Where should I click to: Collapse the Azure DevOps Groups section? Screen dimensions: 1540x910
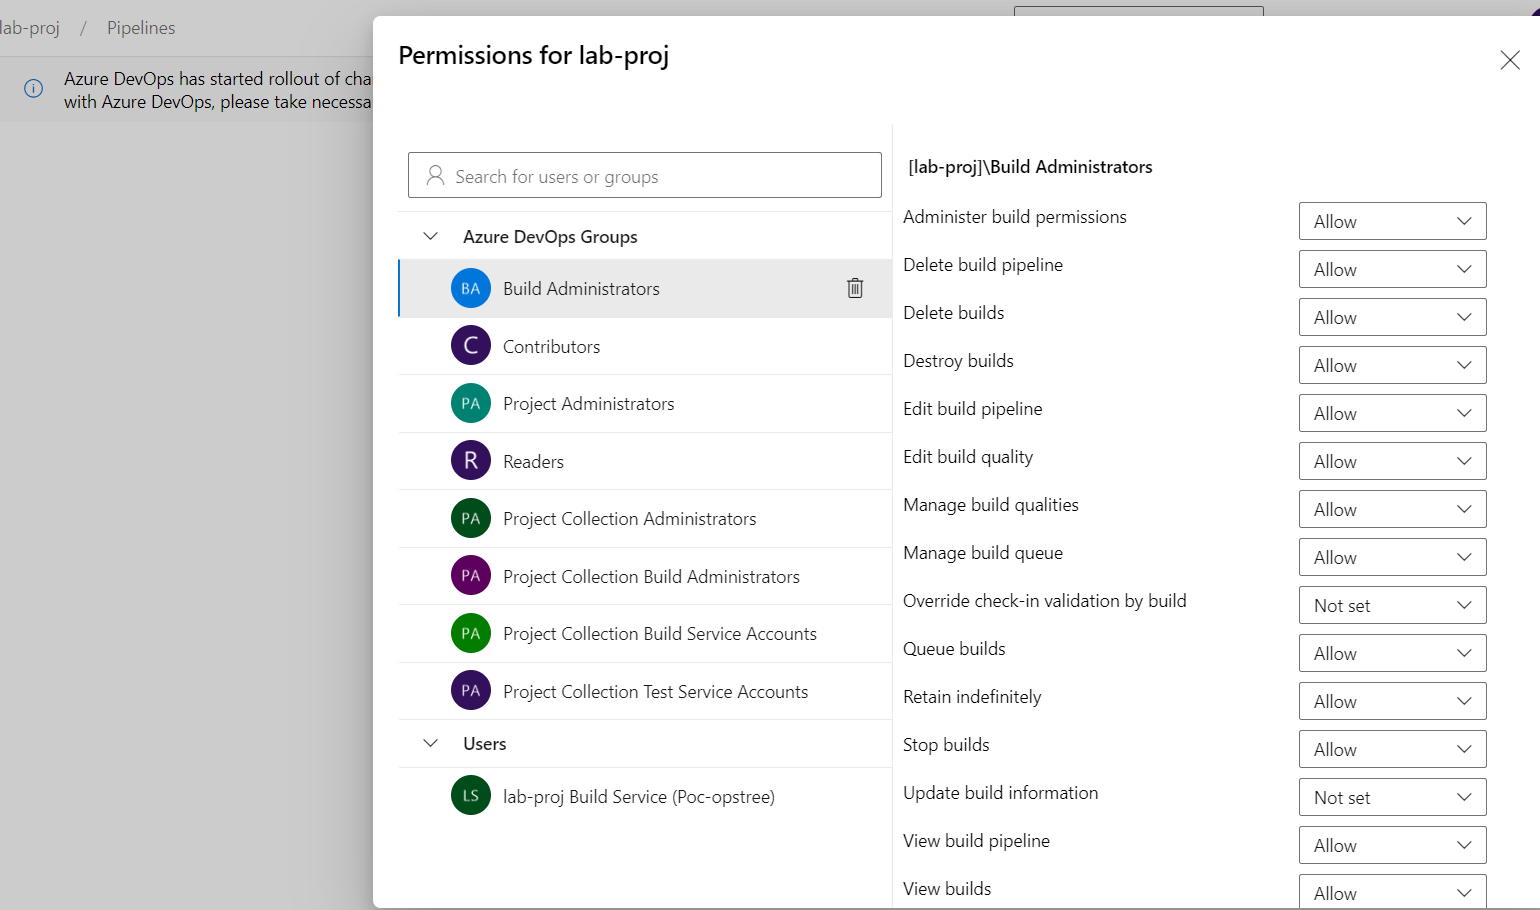coord(431,236)
